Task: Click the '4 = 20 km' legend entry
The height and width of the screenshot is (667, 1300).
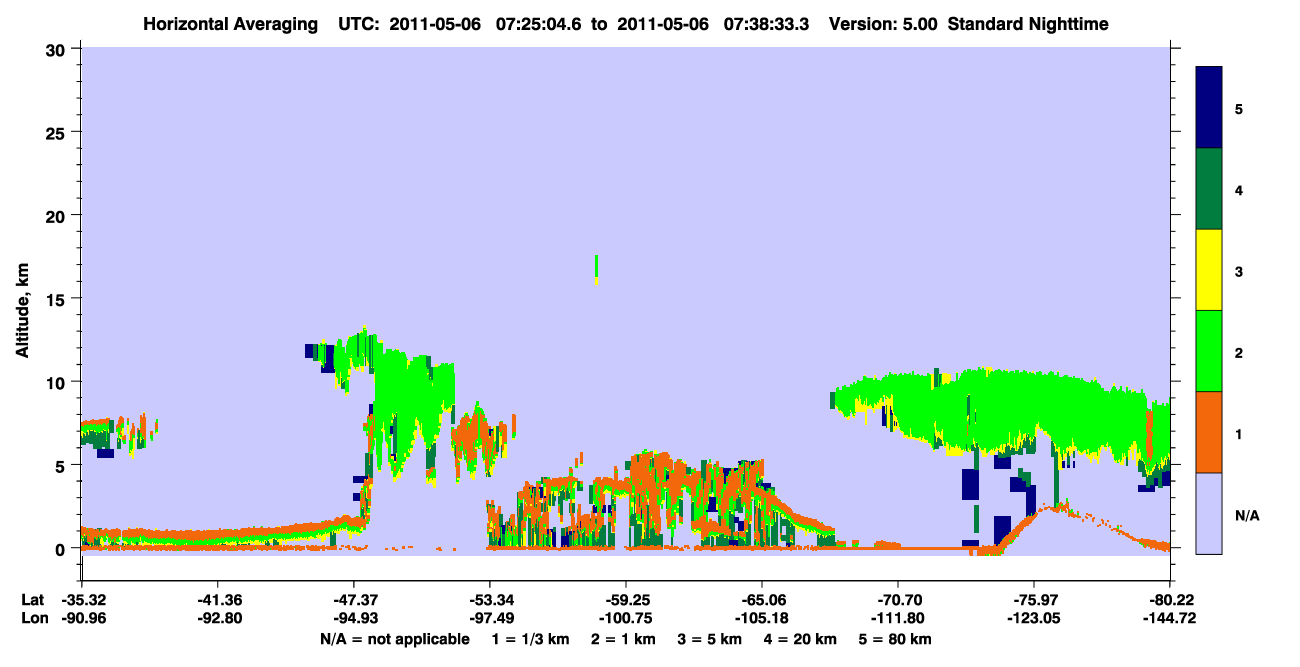Action: (802, 639)
